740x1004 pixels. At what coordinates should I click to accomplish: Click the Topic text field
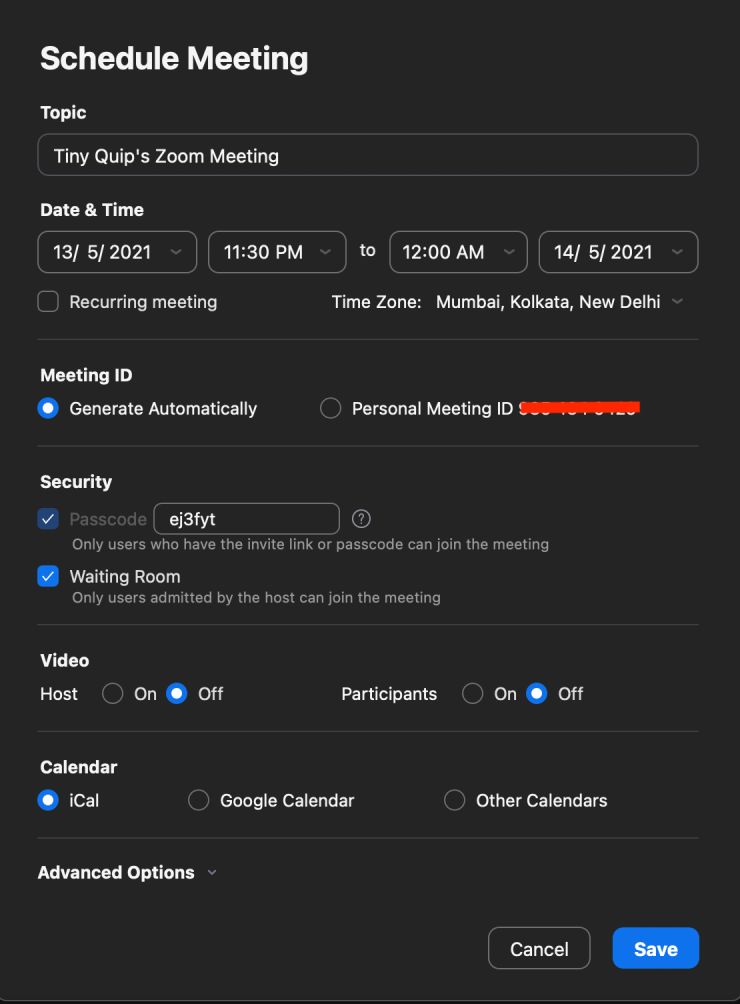pos(368,155)
